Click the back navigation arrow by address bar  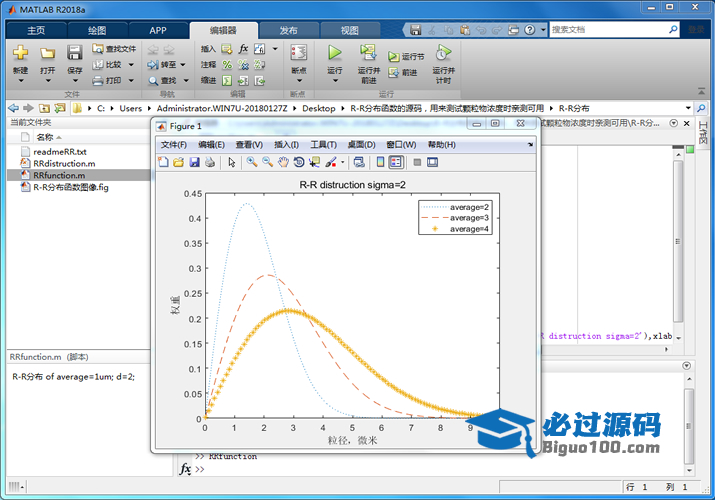coord(14,108)
